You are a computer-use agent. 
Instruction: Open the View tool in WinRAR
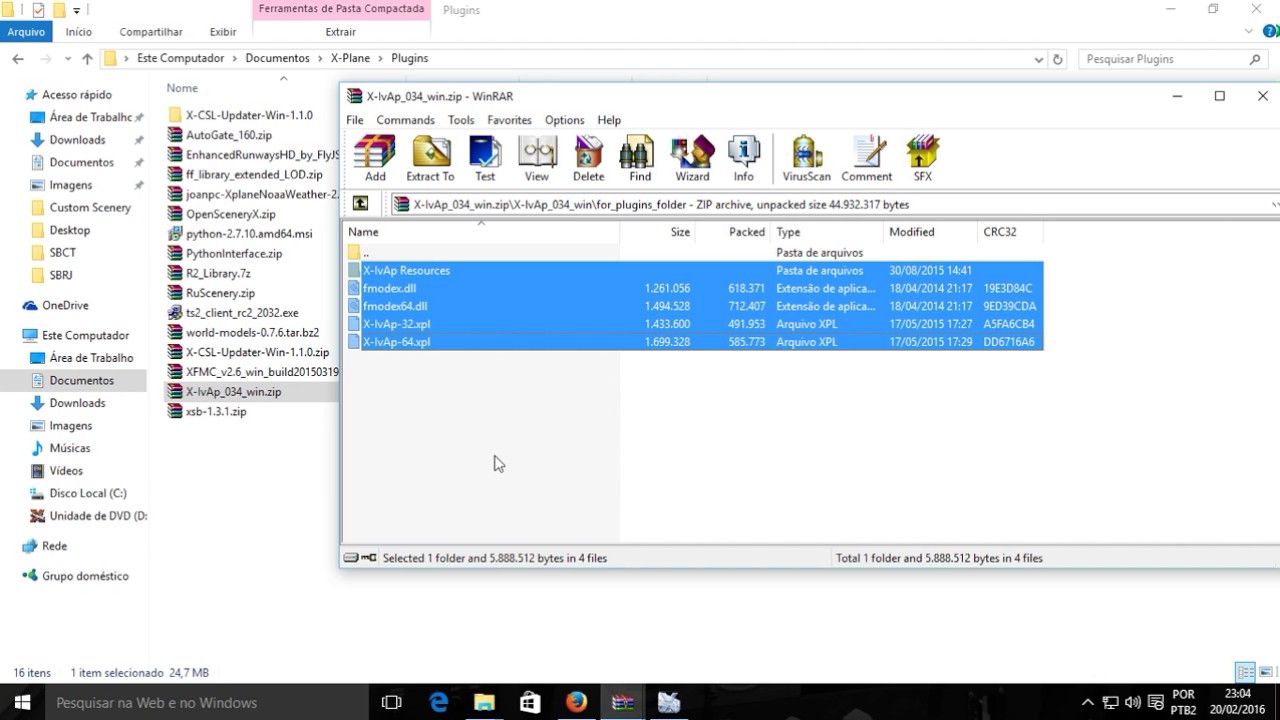(x=537, y=159)
